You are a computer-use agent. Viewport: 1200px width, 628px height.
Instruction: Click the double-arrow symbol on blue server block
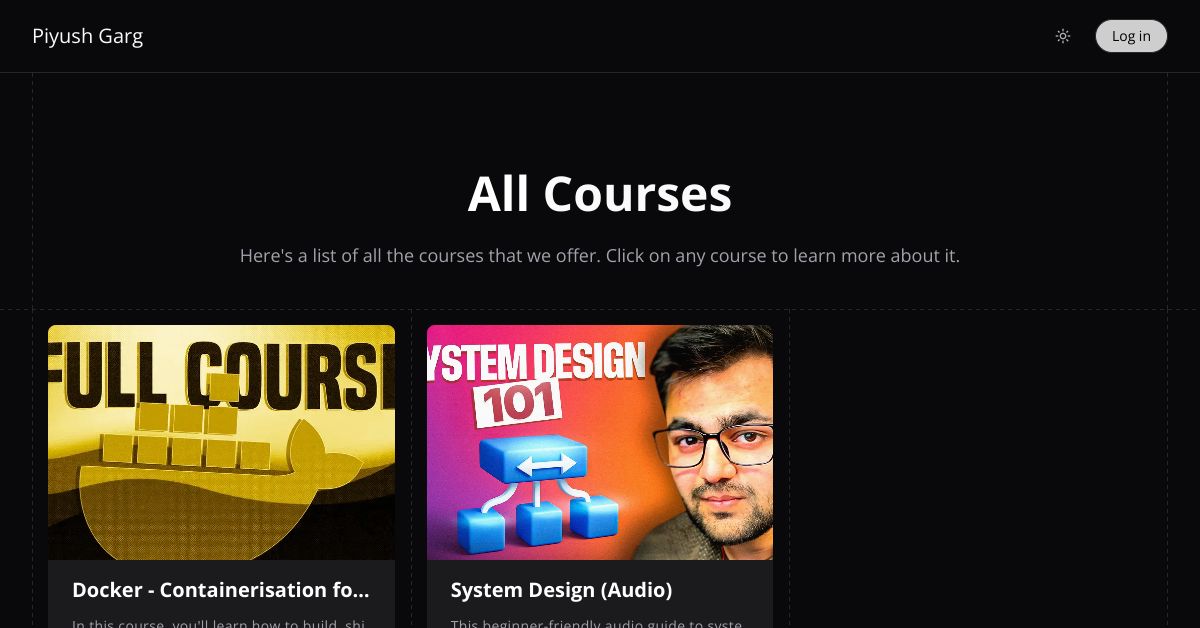[x=546, y=464]
